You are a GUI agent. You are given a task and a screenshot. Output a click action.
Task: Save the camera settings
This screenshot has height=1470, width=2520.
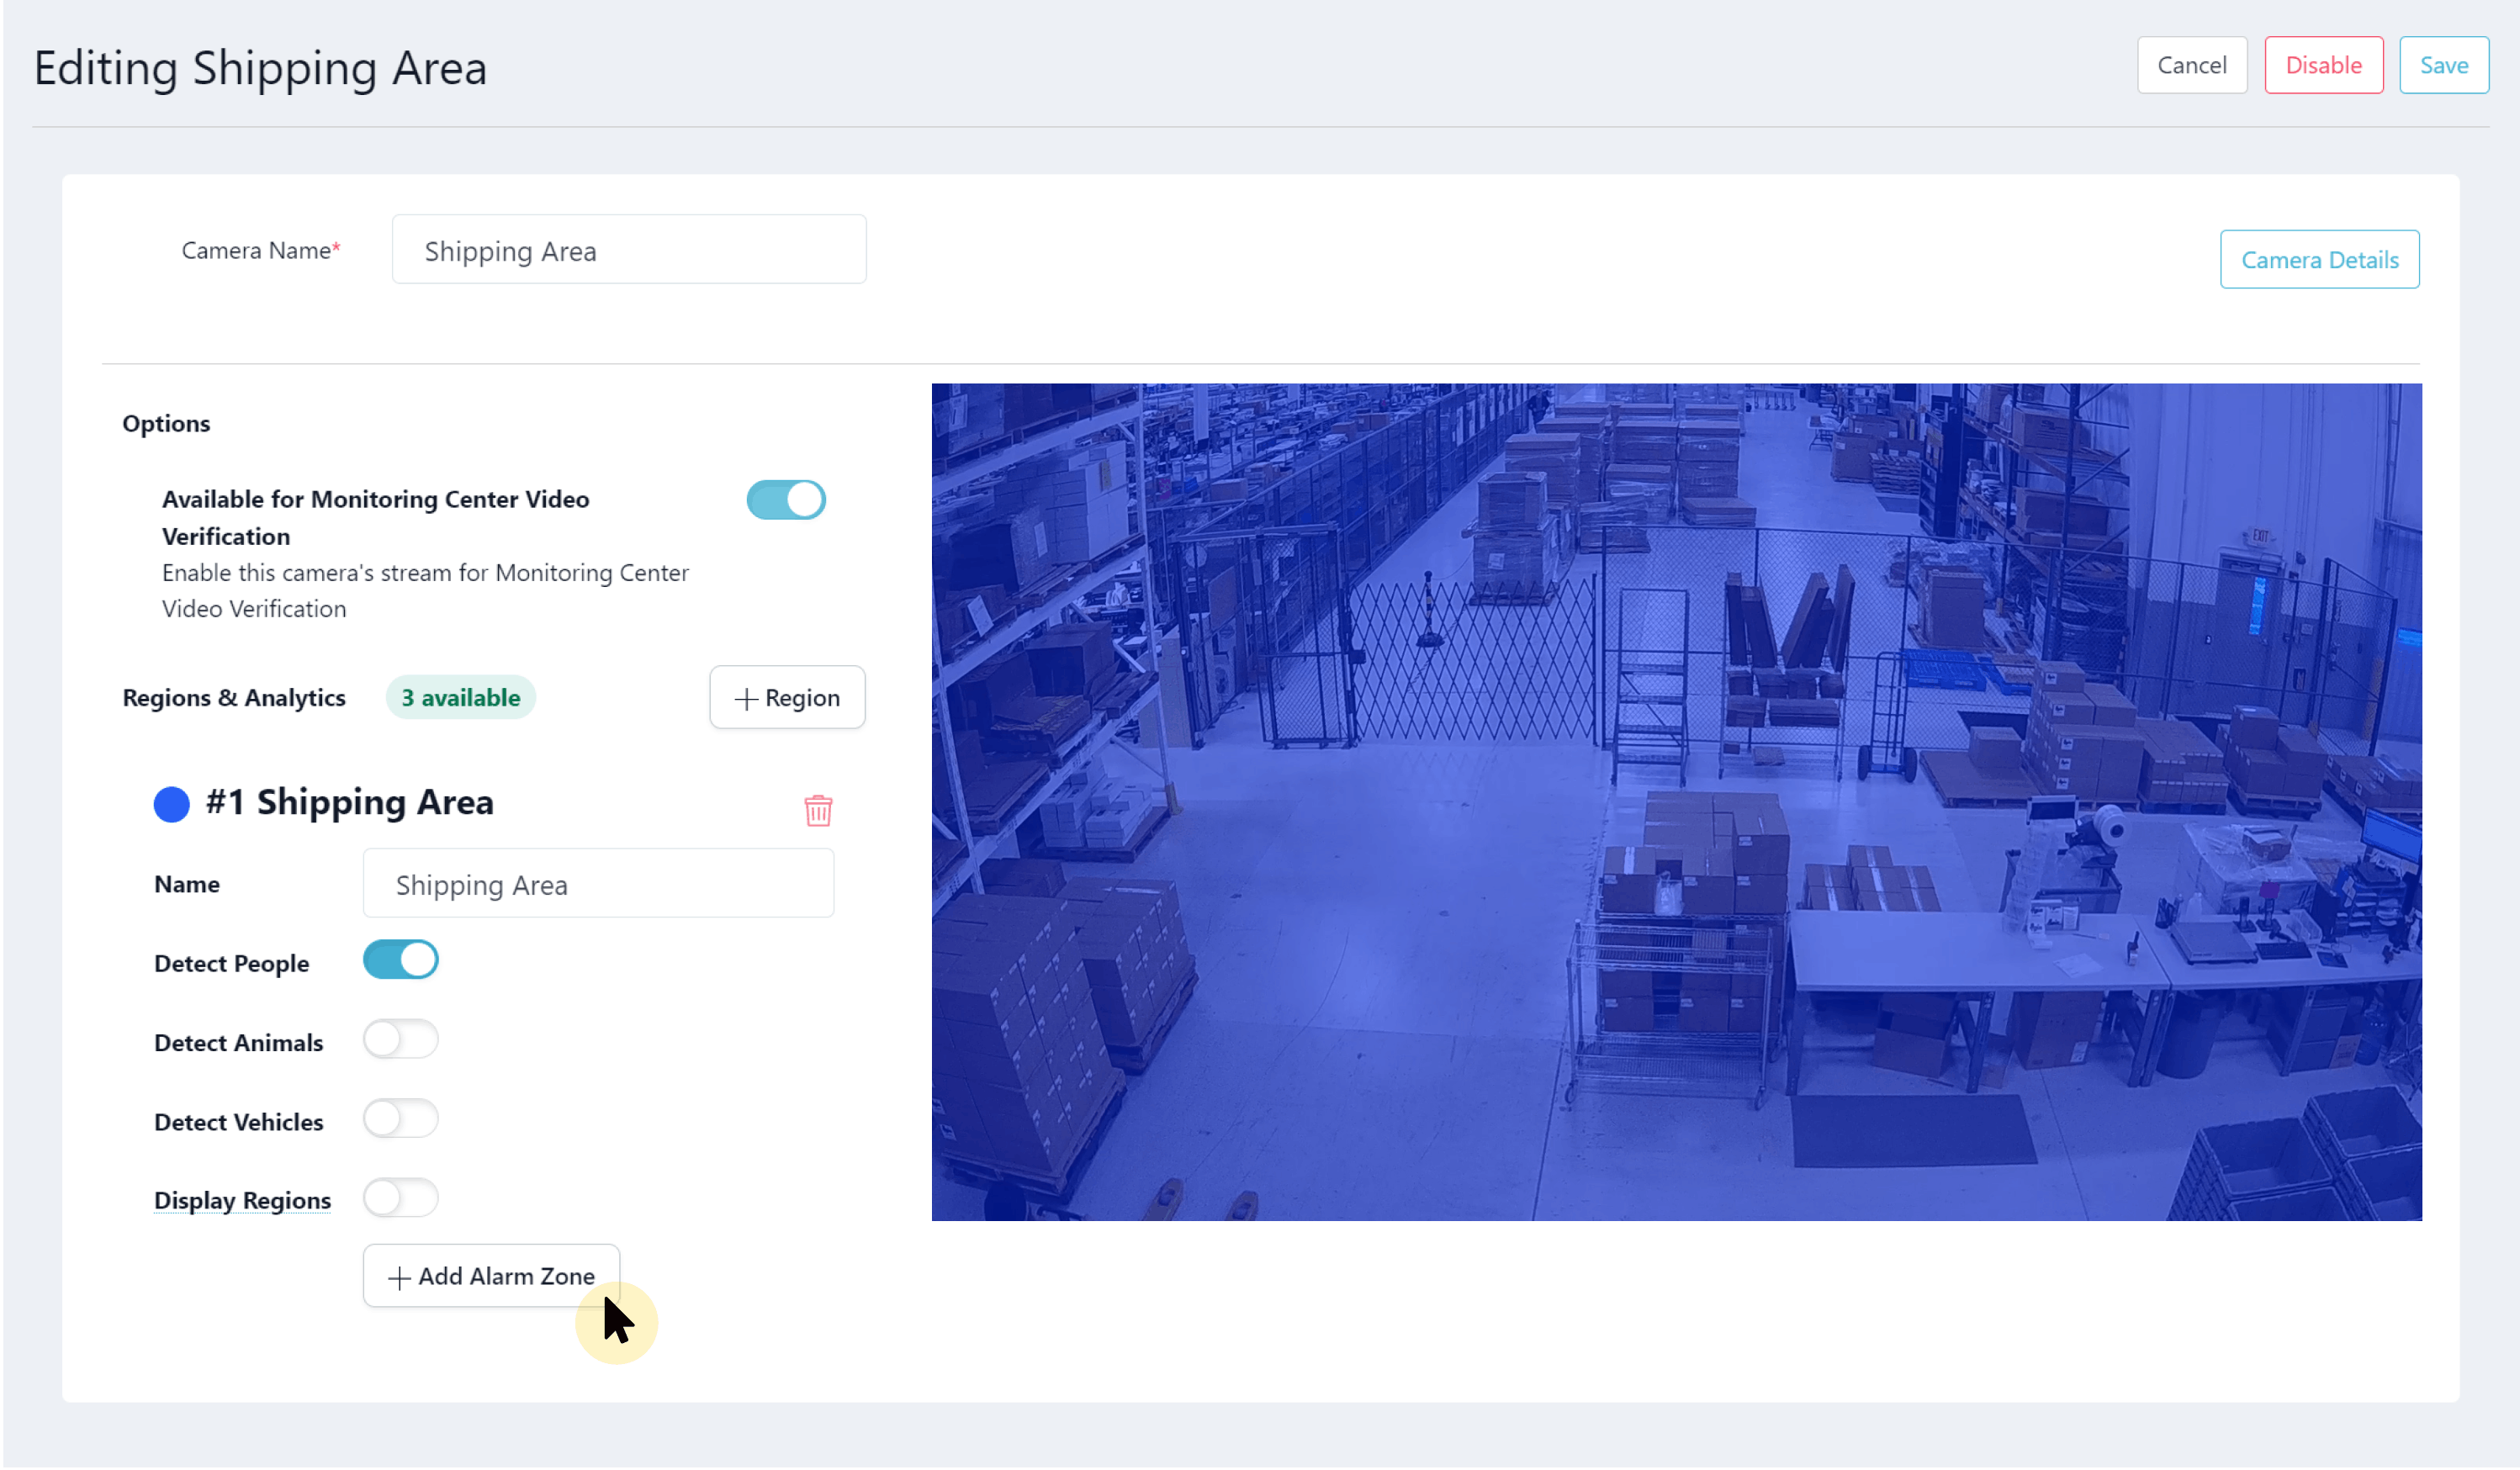coord(2443,66)
